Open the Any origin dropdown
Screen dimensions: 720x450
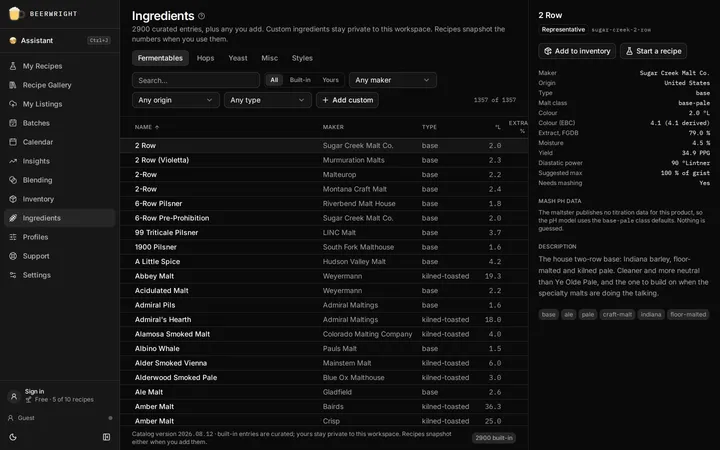tap(176, 100)
